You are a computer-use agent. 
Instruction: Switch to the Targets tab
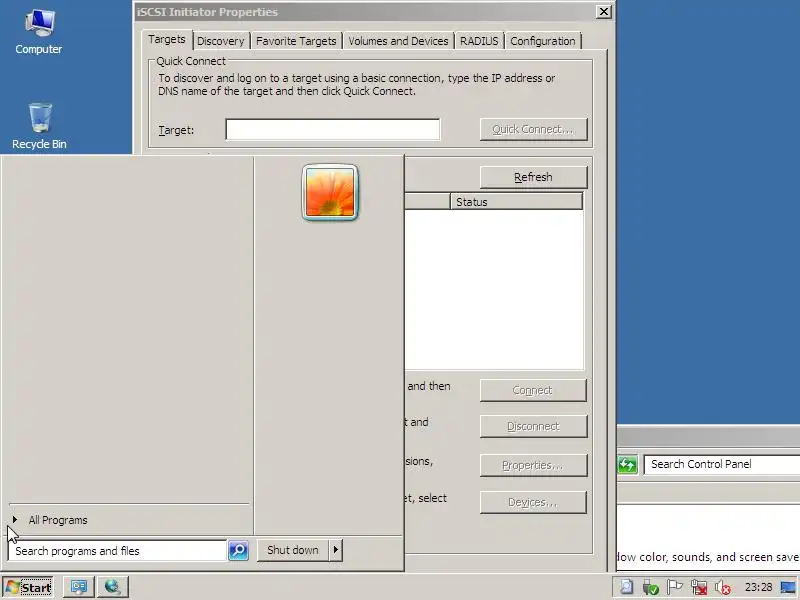166,39
